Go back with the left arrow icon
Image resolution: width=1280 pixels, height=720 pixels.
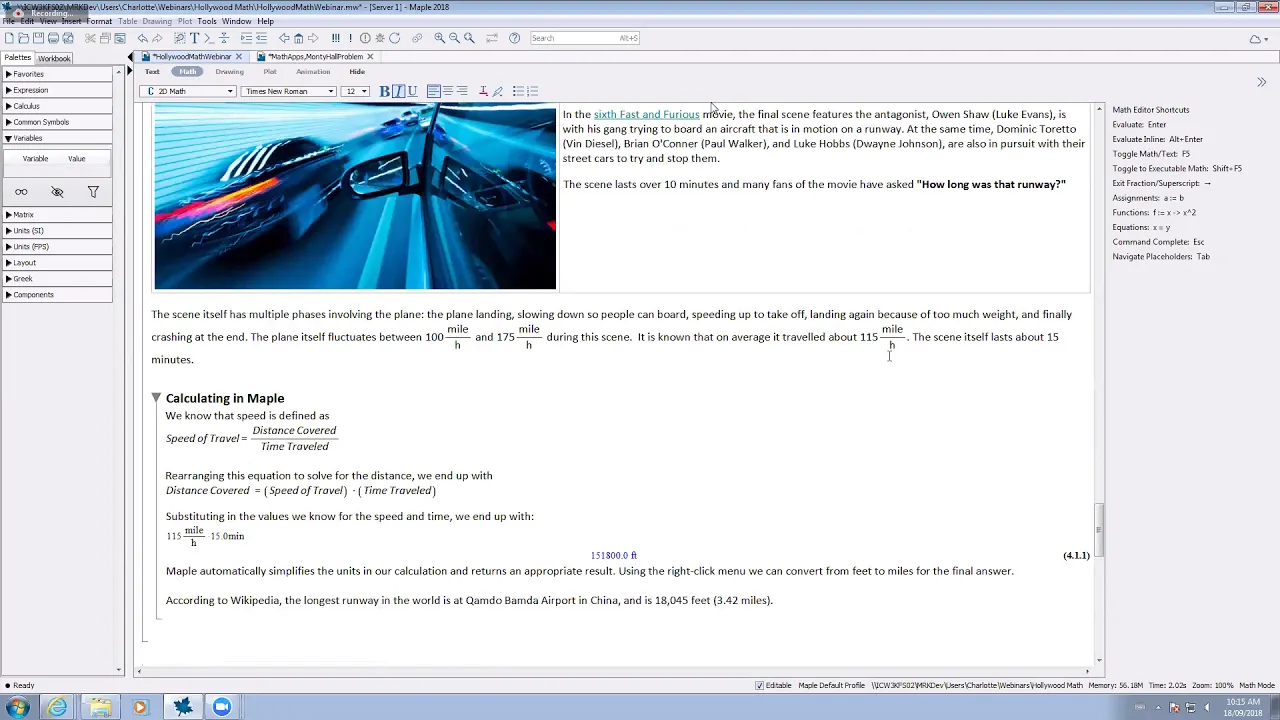[x=284, y=38]
